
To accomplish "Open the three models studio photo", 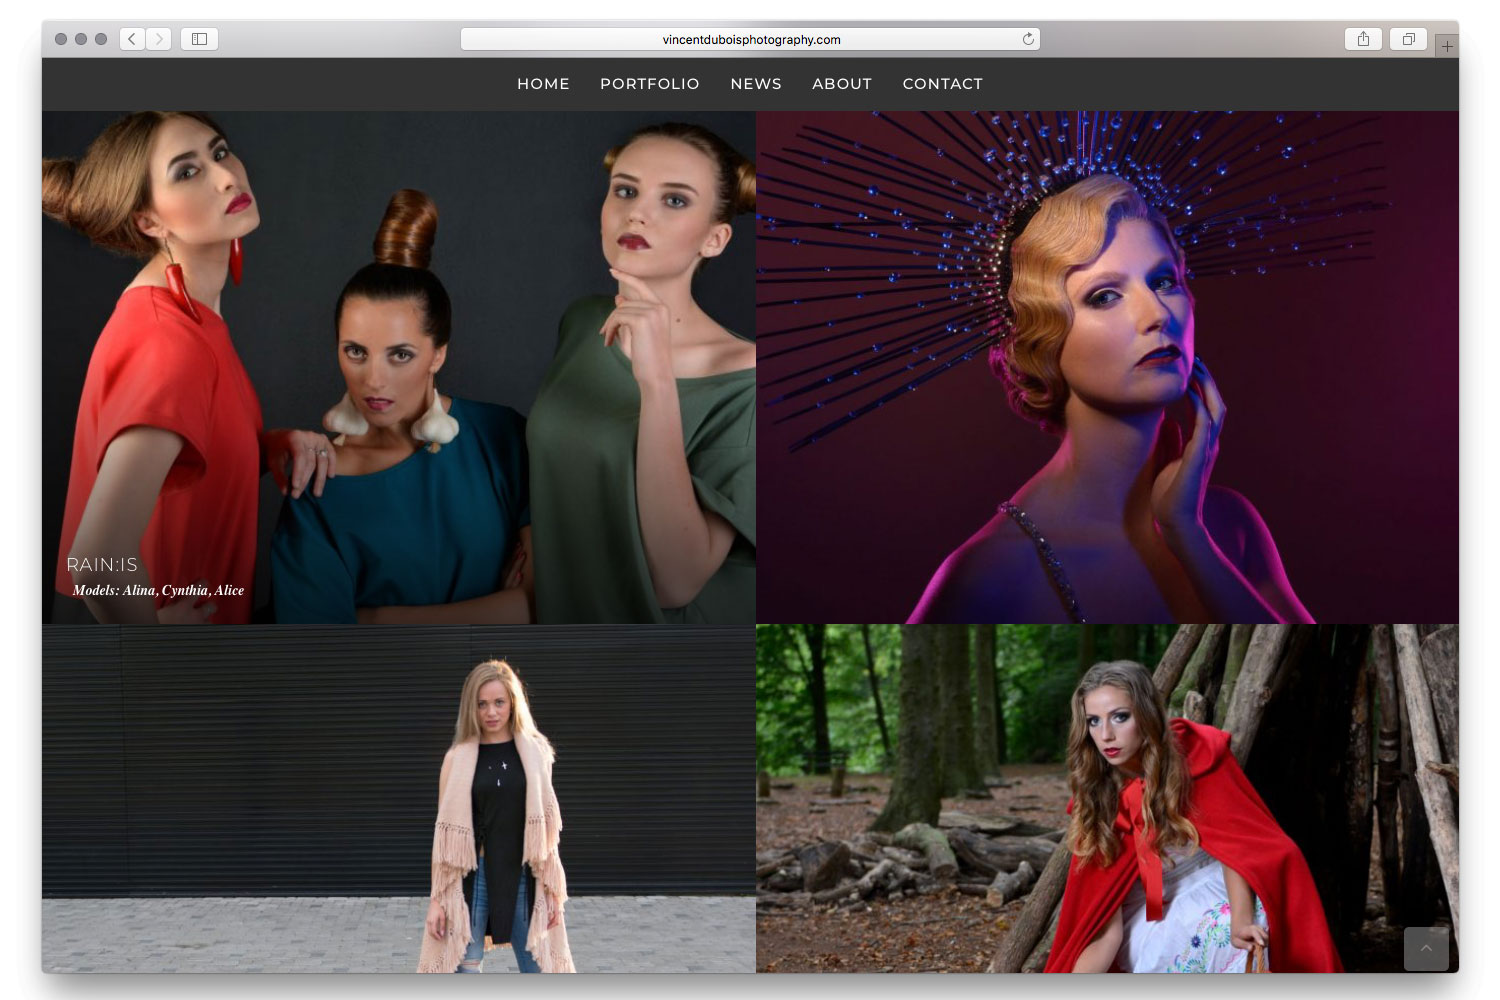I will 398,367.
